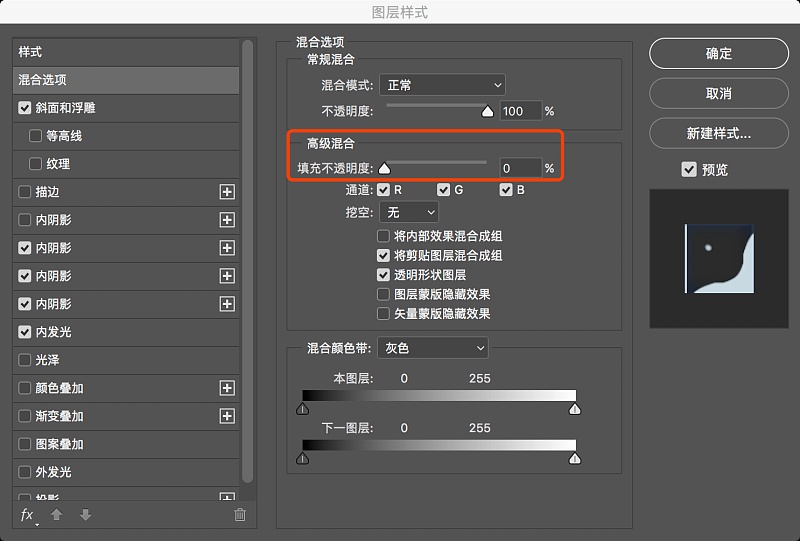Toggle the B channel checkbox
This screenshot has height=541, width=800.
click(506, 190)
